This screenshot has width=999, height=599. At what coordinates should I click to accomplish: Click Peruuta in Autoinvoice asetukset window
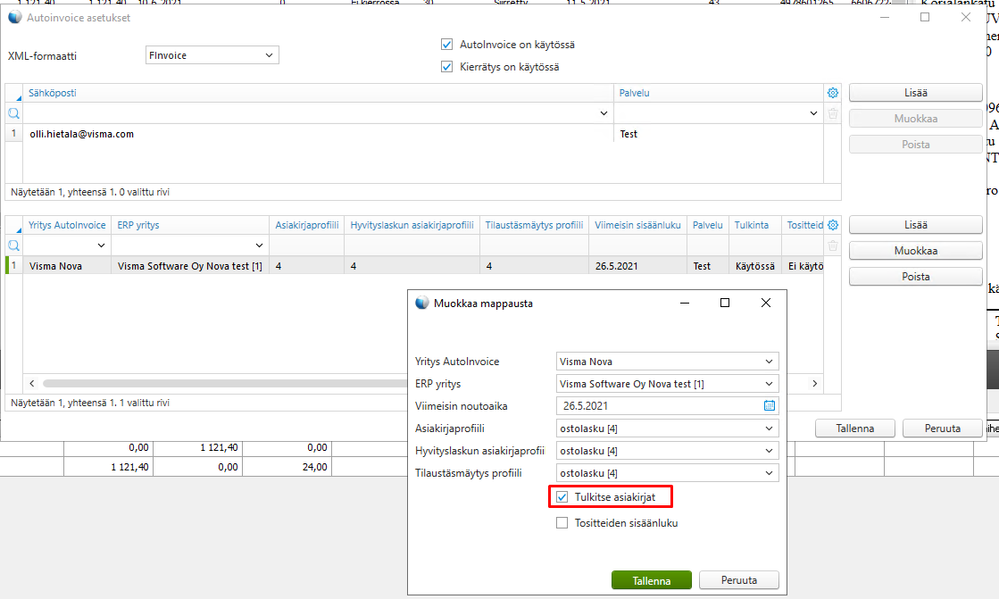(942, 428)
